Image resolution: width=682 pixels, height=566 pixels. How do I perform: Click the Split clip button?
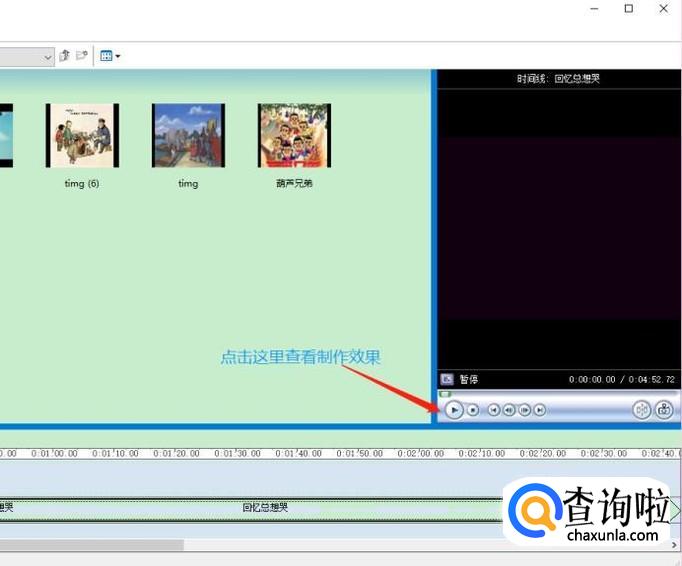pos(641,410)
